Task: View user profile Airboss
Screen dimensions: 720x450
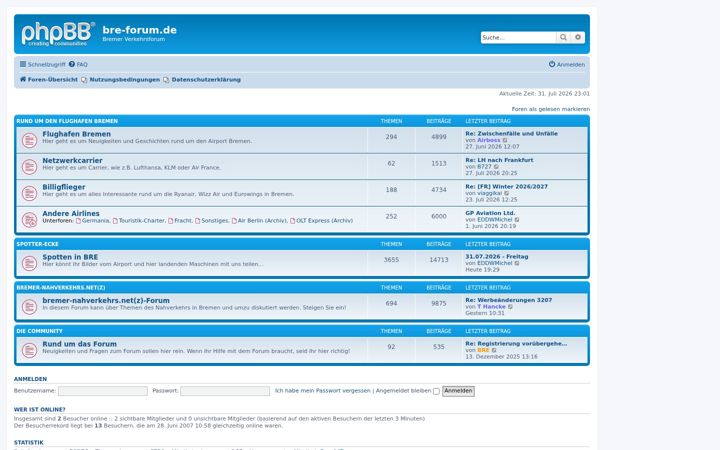Action: click(489, 140)
